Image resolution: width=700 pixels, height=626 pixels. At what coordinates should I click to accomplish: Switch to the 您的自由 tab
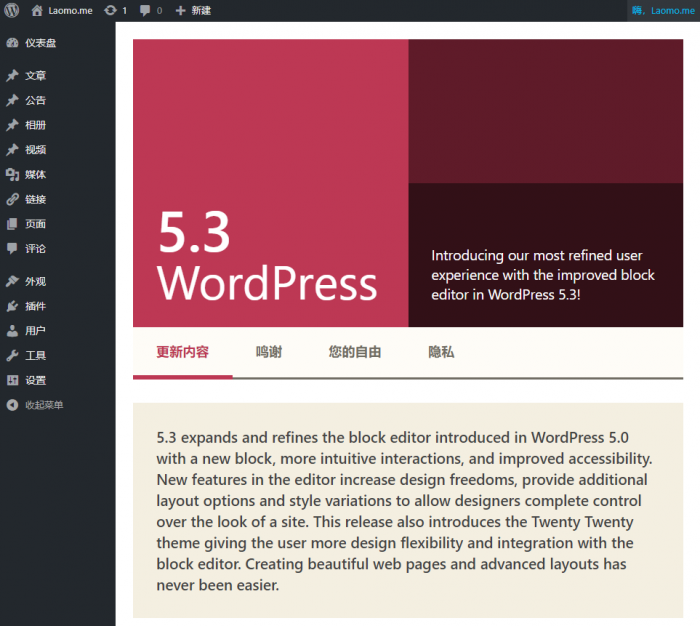(355, 352)
